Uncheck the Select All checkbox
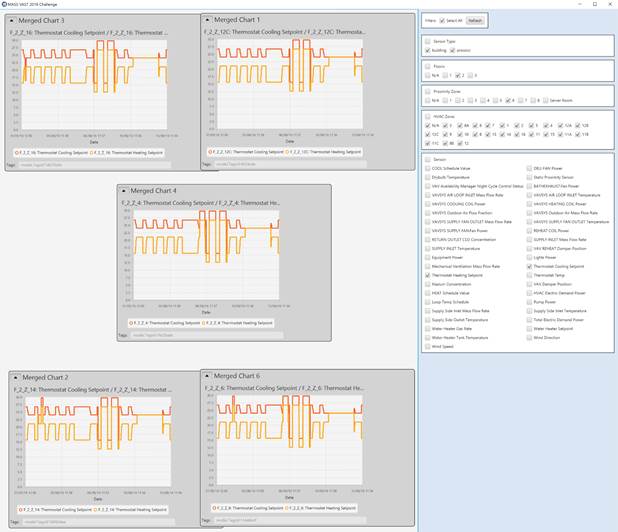Screen dimensions: 618x532 [x=442, y=20]
